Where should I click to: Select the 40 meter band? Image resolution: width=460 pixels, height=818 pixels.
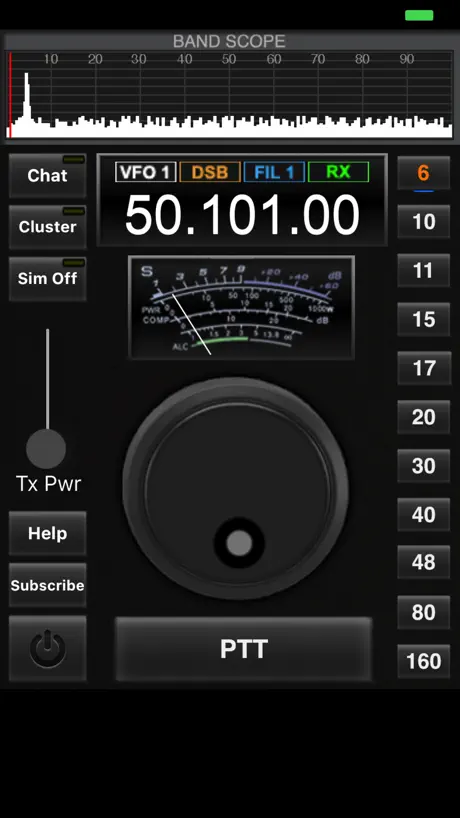click(x=423, y=514)
